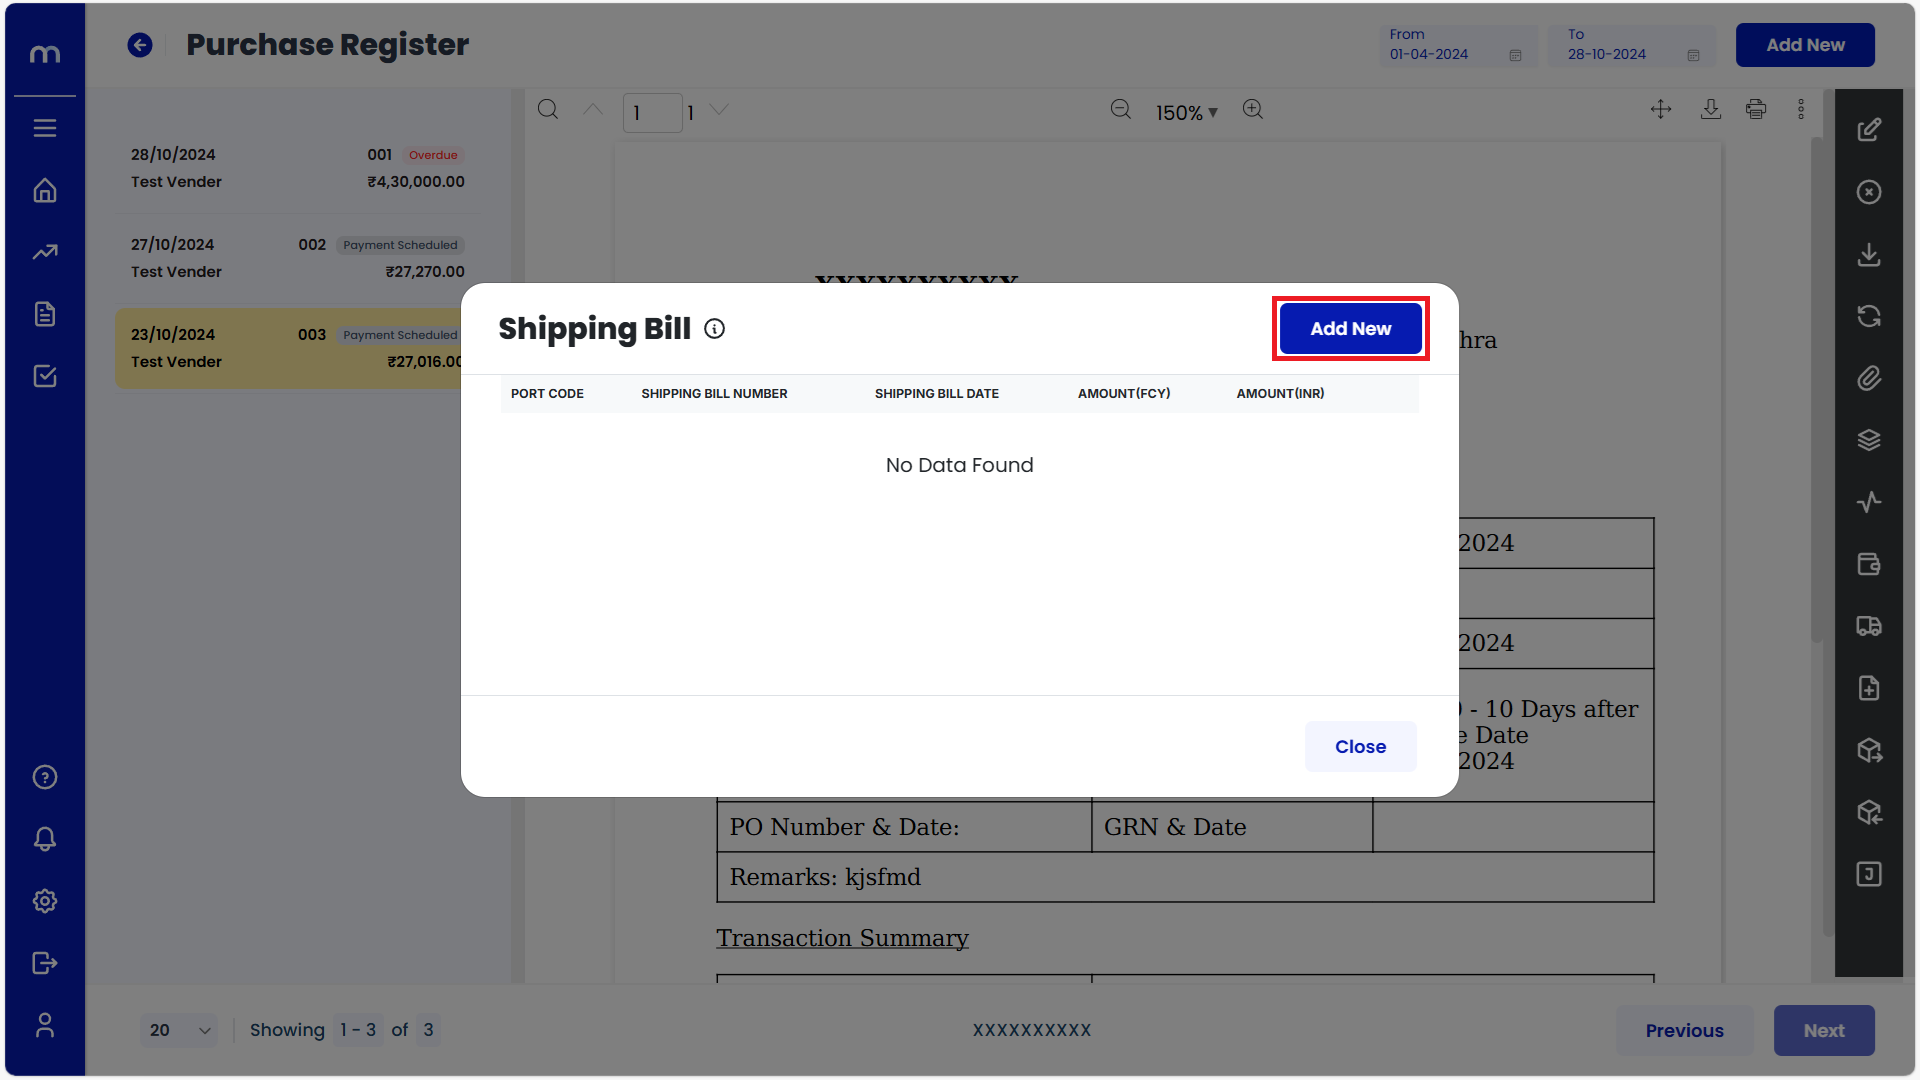Viewport: 1920px width, 1080px height.
Task: Click the cancel circle-x icon in right panel
Action: click(x=1869, y=192)
